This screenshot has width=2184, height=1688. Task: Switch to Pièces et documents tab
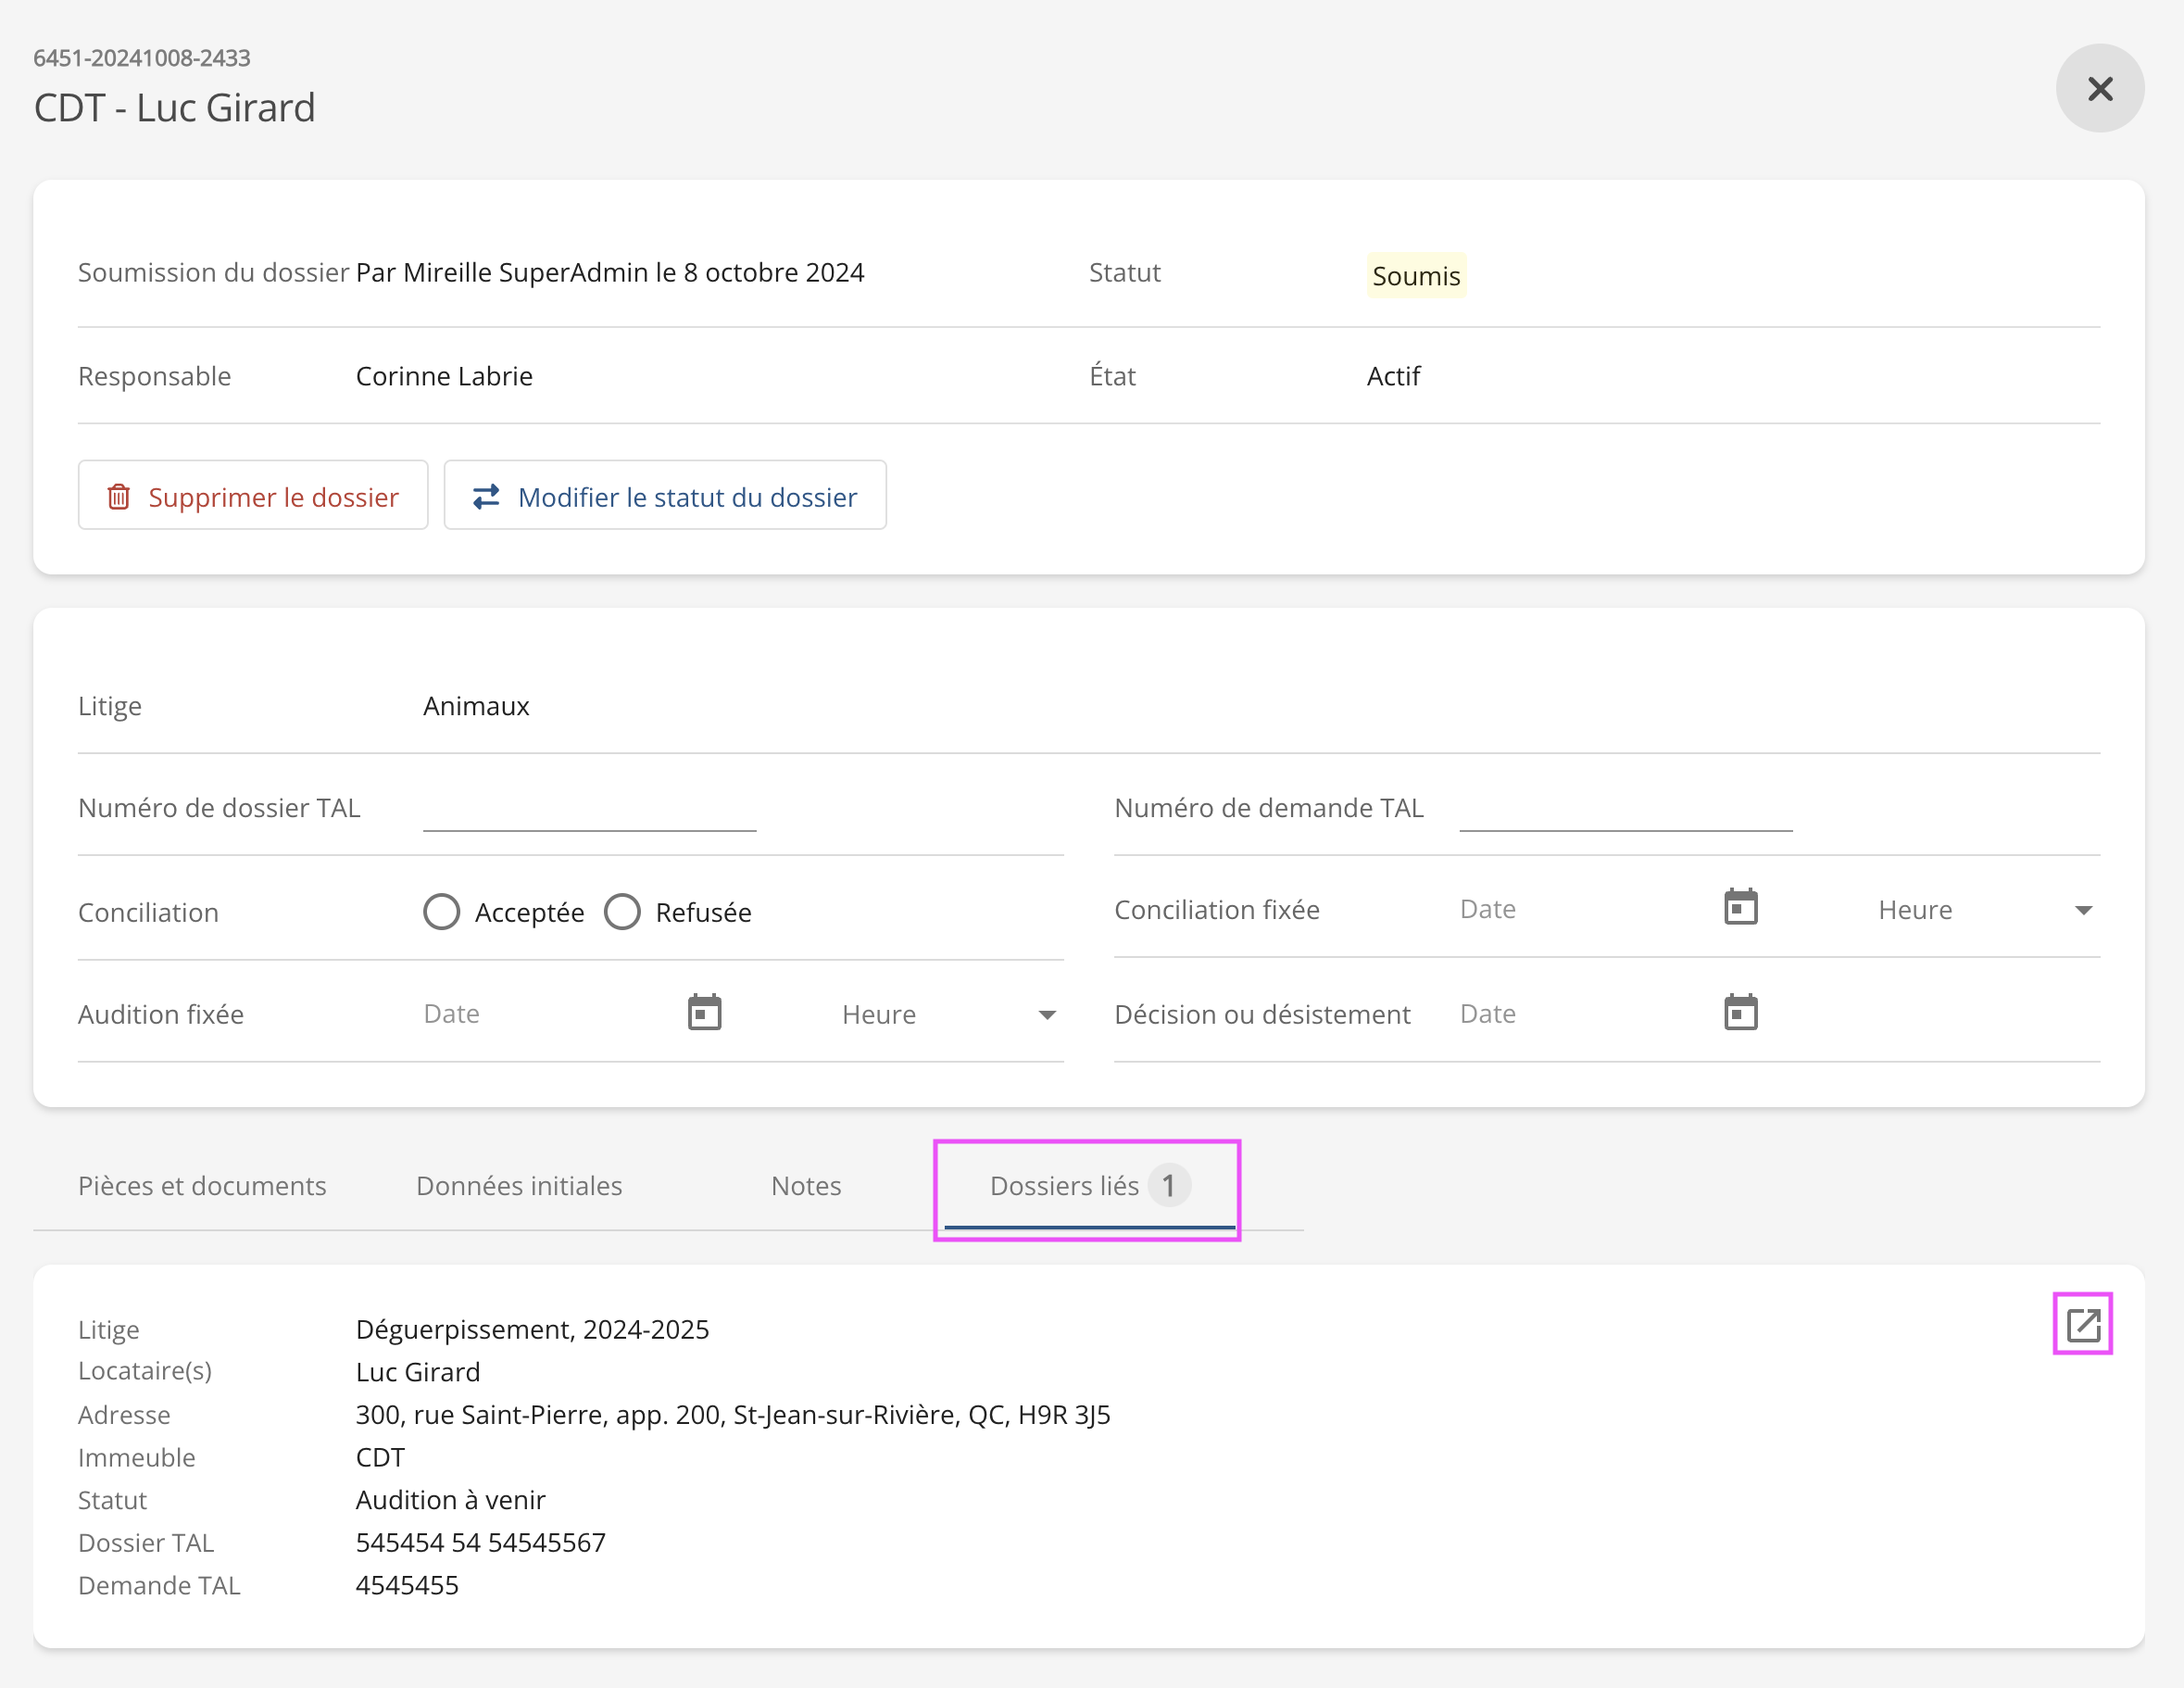pos(202,1185)
